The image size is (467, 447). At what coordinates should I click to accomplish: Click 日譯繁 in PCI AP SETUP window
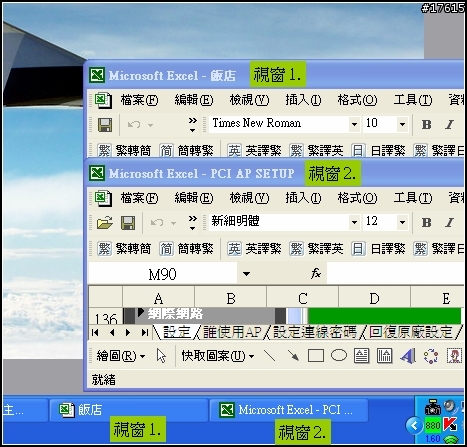379,248
